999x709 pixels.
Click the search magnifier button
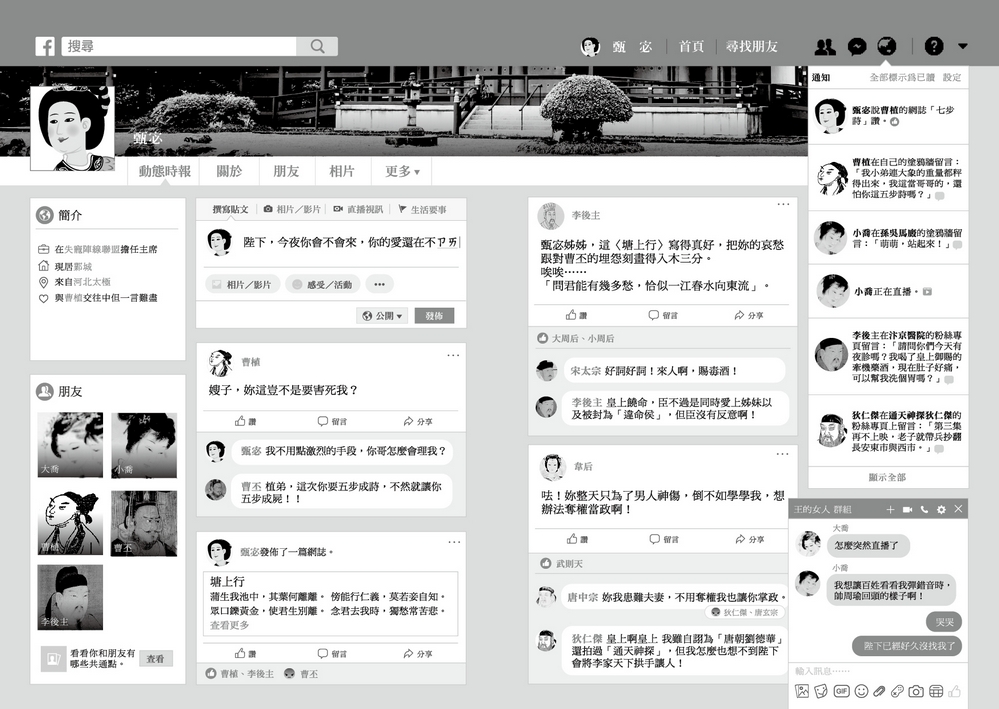pyautogui.click(x=317, y=47)
